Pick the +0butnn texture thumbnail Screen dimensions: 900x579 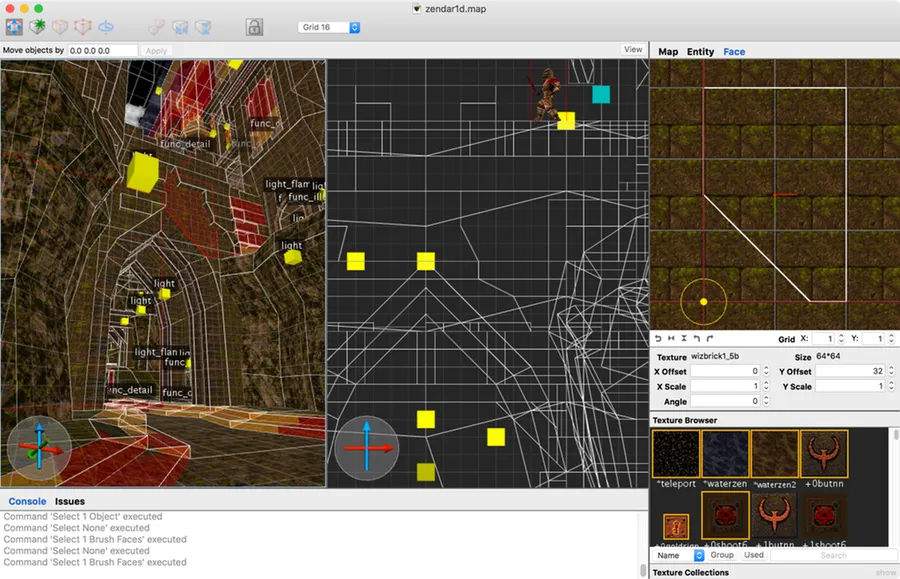pos(824,454)
